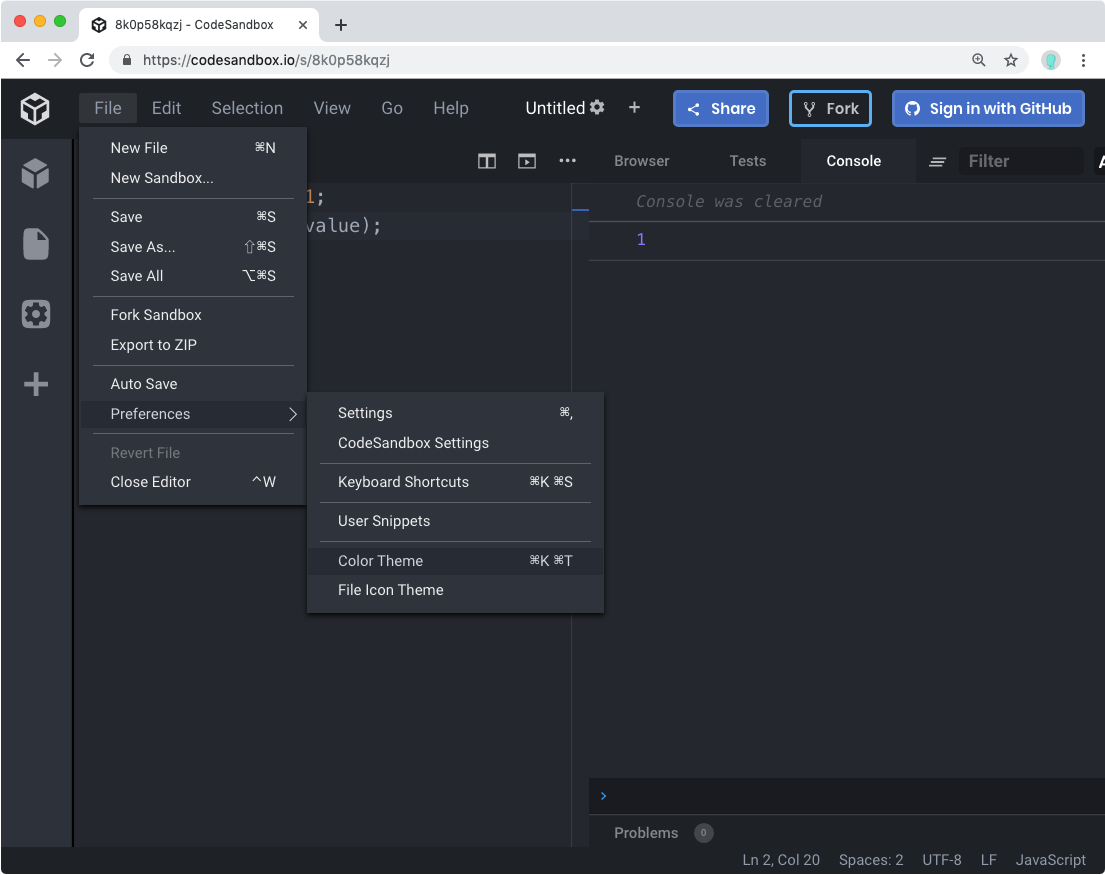This screenshot has width=1105, height=875.
Task: Click Ln 2, Col 20 status entry
Action: pyautogui.click(x=781, y=860)
